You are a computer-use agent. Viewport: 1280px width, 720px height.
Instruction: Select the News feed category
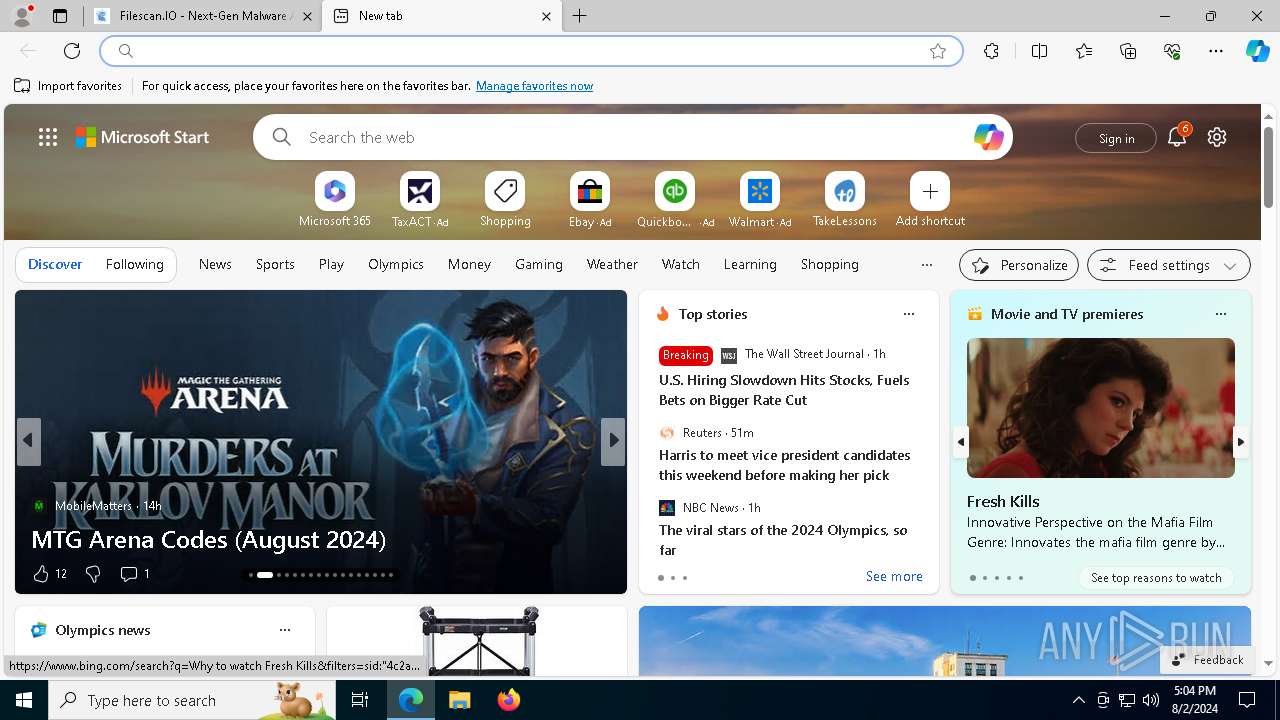tap(215, 264)
